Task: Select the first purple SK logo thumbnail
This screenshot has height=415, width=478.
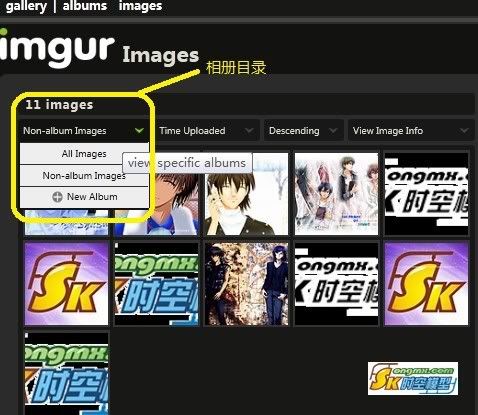Action: 66,283
